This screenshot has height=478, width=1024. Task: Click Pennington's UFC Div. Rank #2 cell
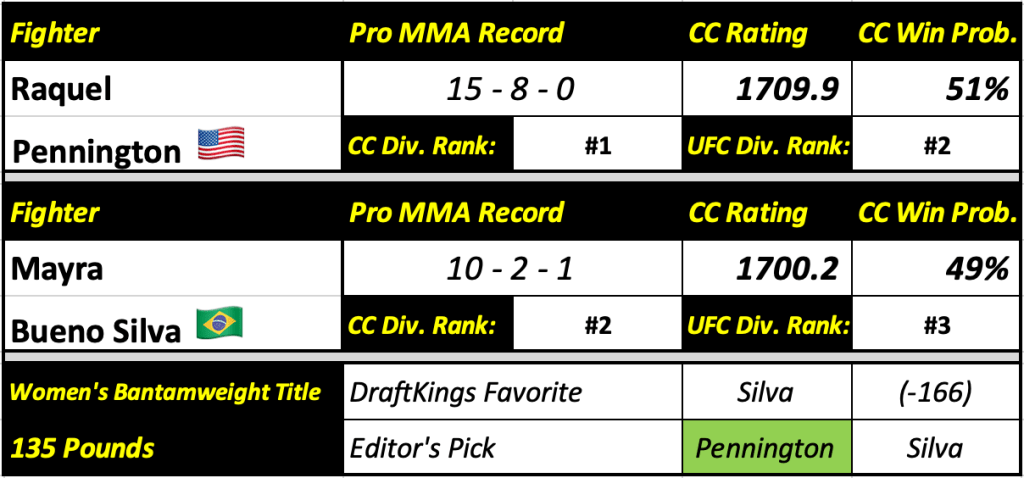click(x=936, y=146)
